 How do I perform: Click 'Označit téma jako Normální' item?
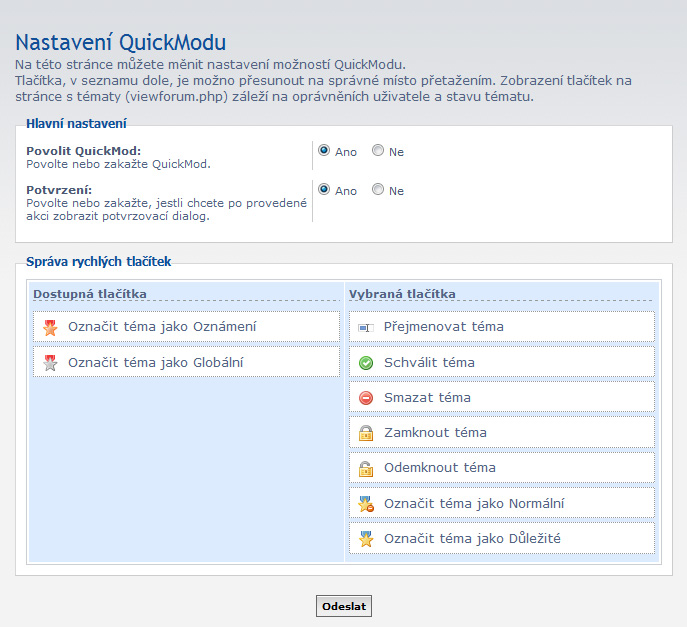[x=502, y=503]
